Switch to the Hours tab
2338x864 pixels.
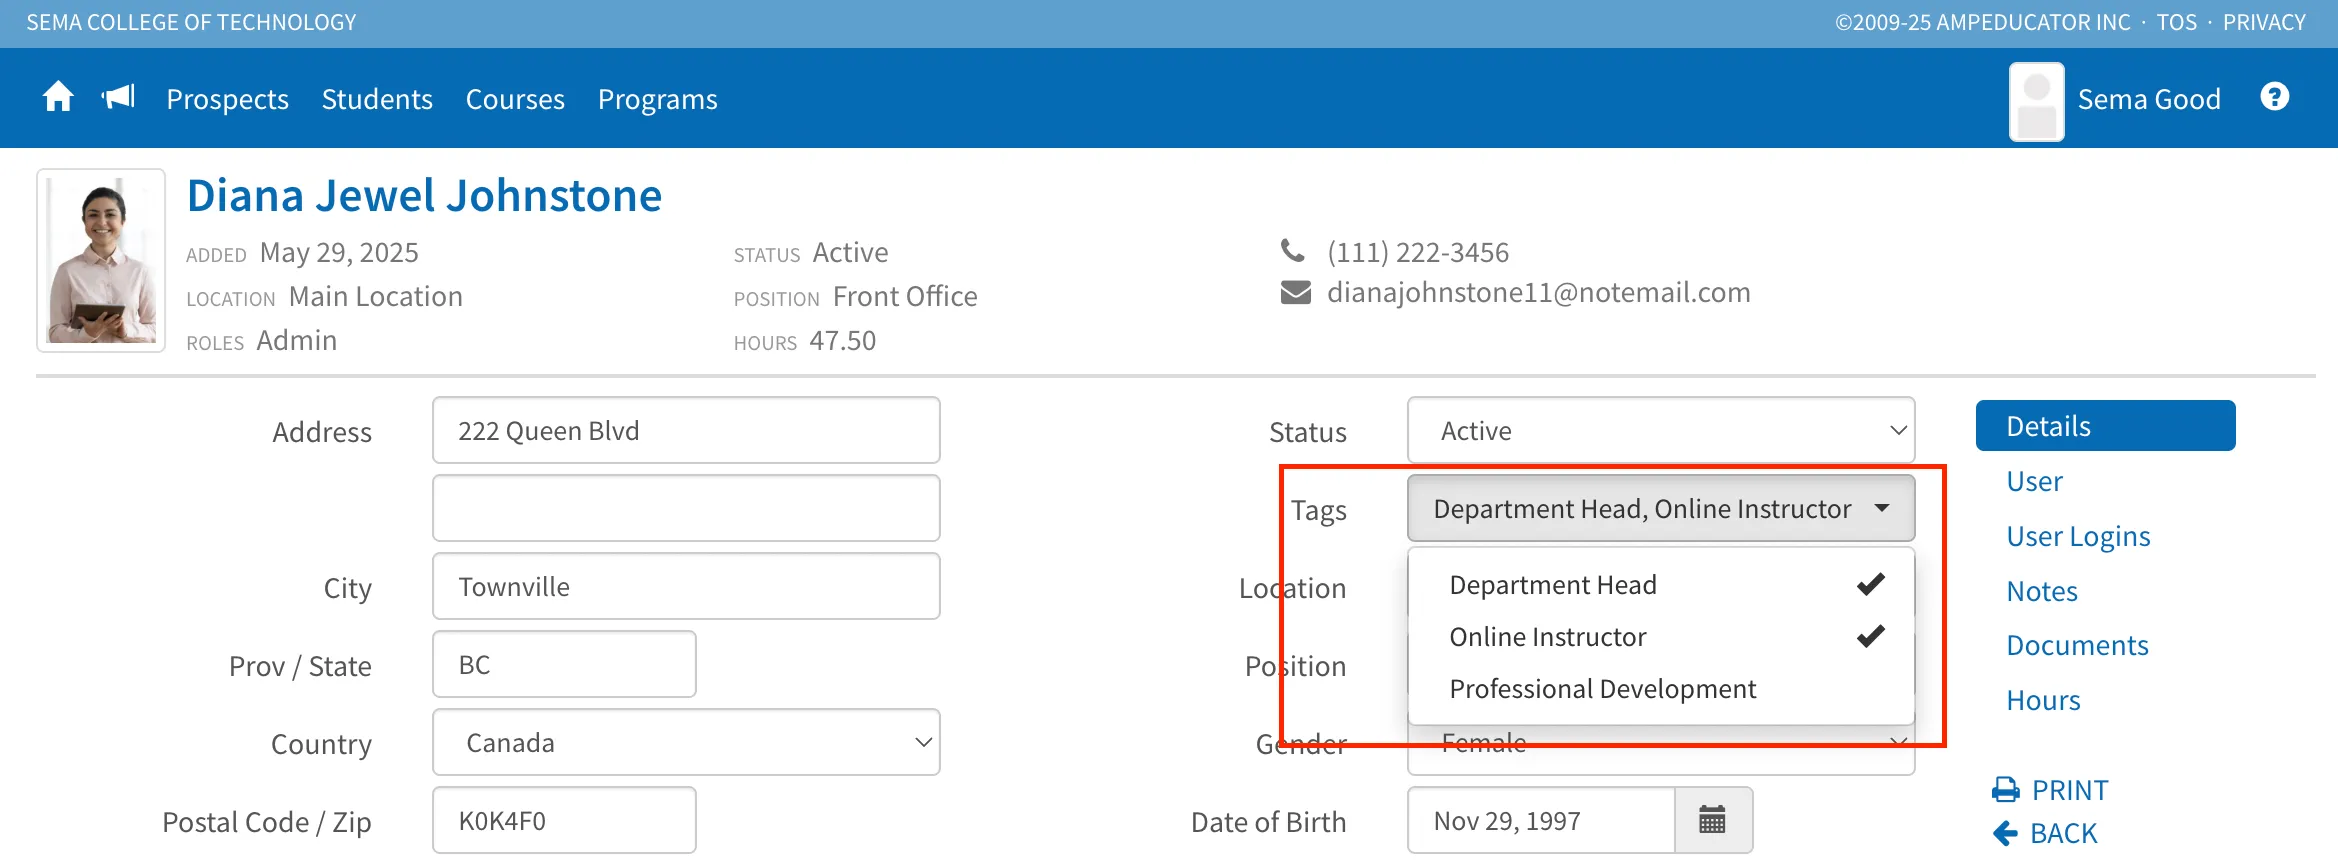pos(2043,700)
